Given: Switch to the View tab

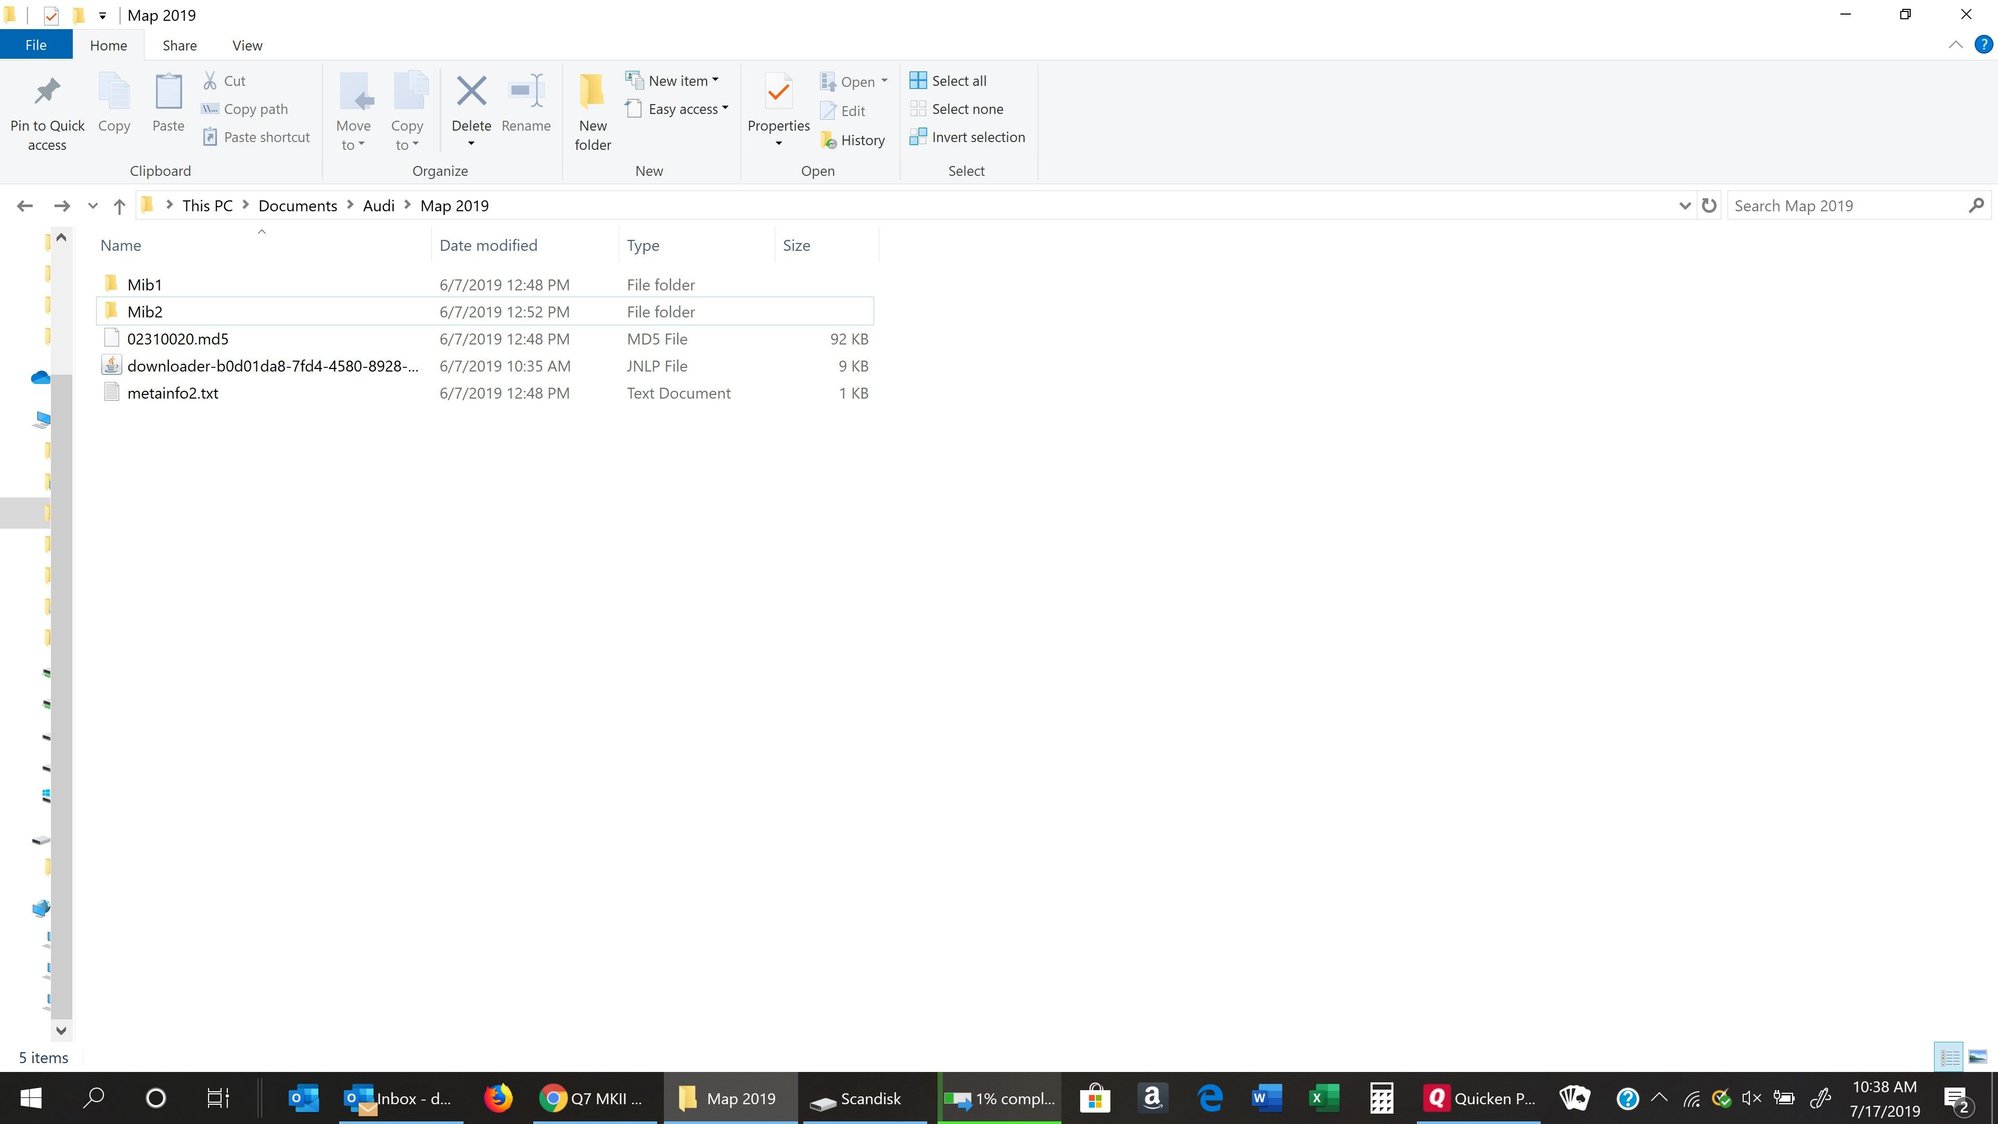Looking at the screenshot, I should pos(247,45).
